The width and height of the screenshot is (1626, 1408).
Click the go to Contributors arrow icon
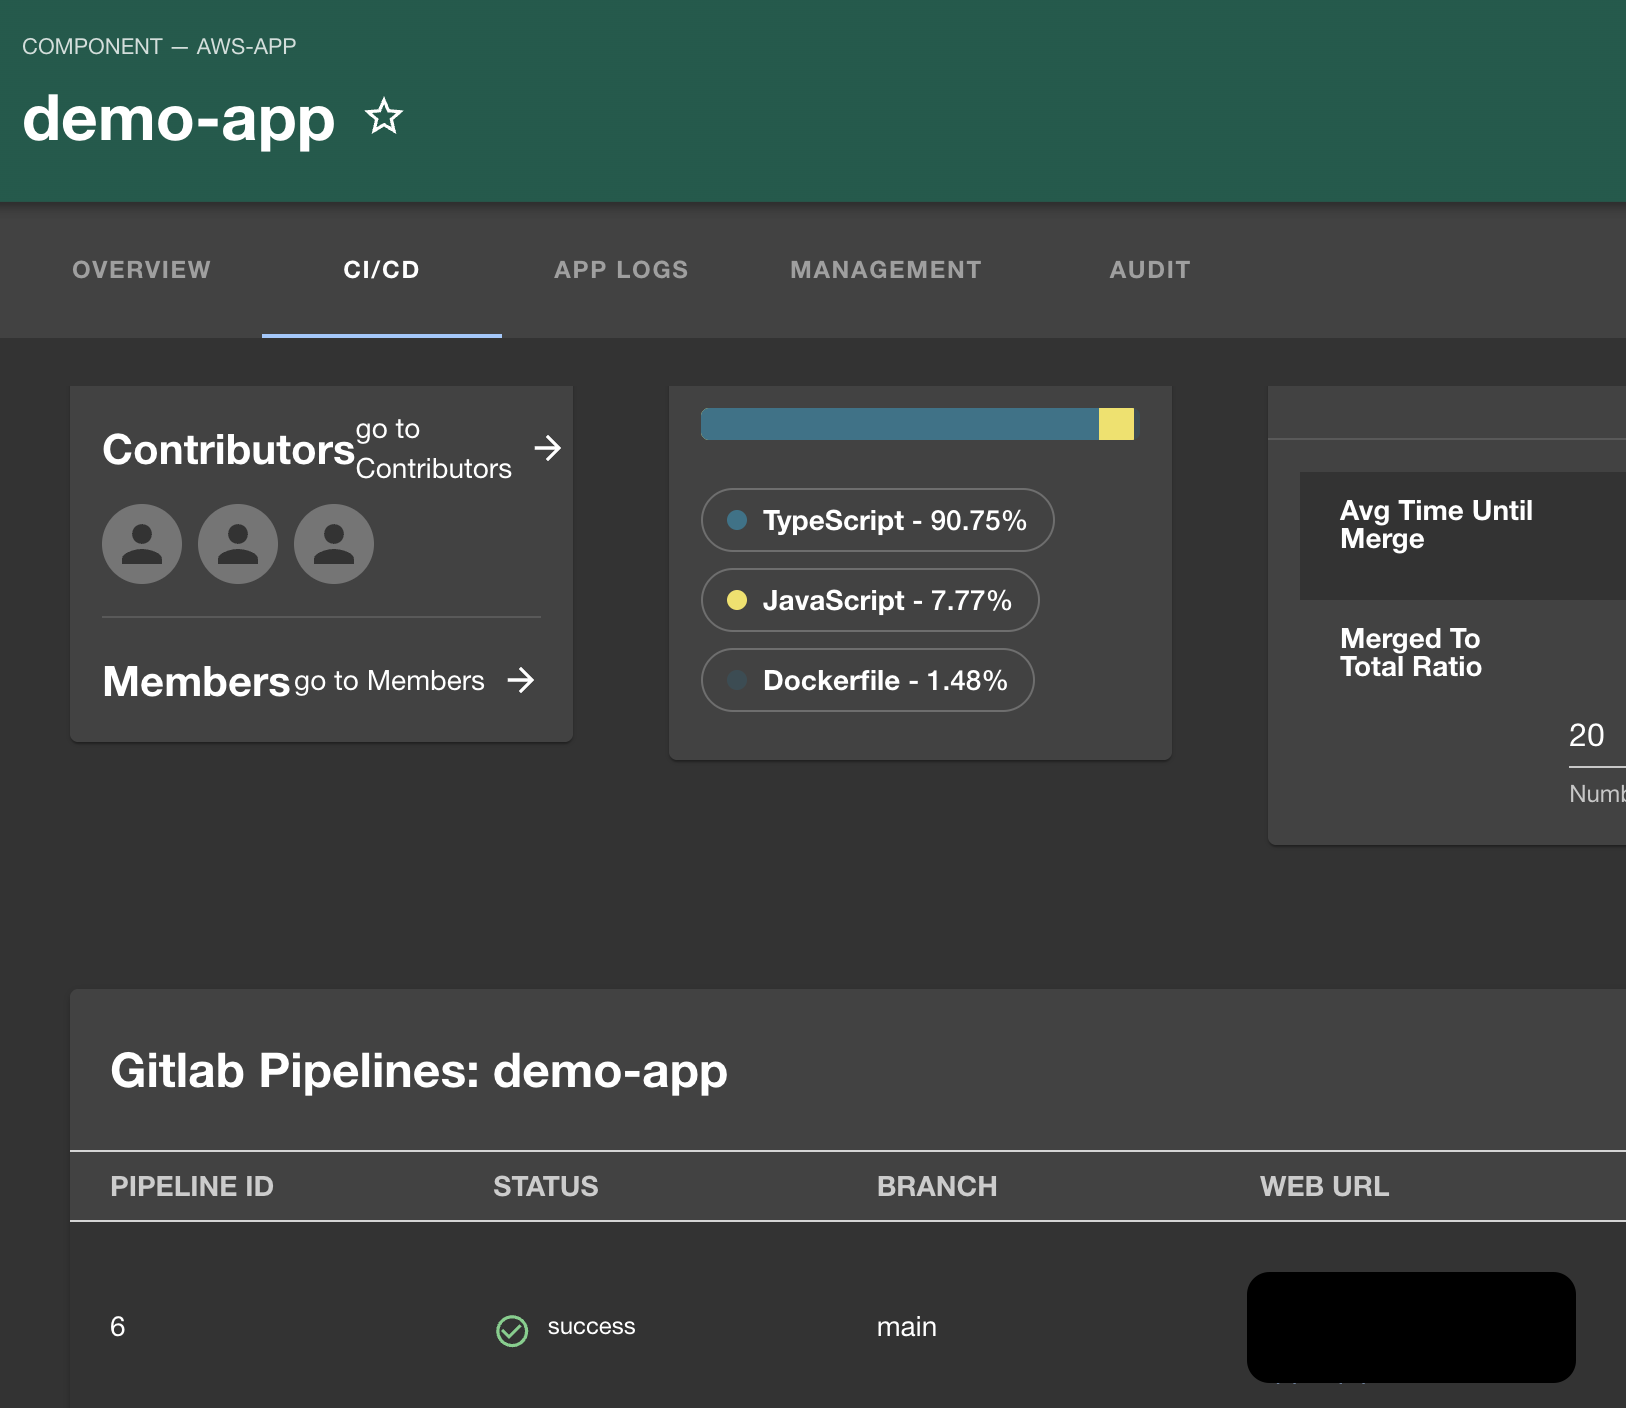pyautogui.click(x=548, y=449)
